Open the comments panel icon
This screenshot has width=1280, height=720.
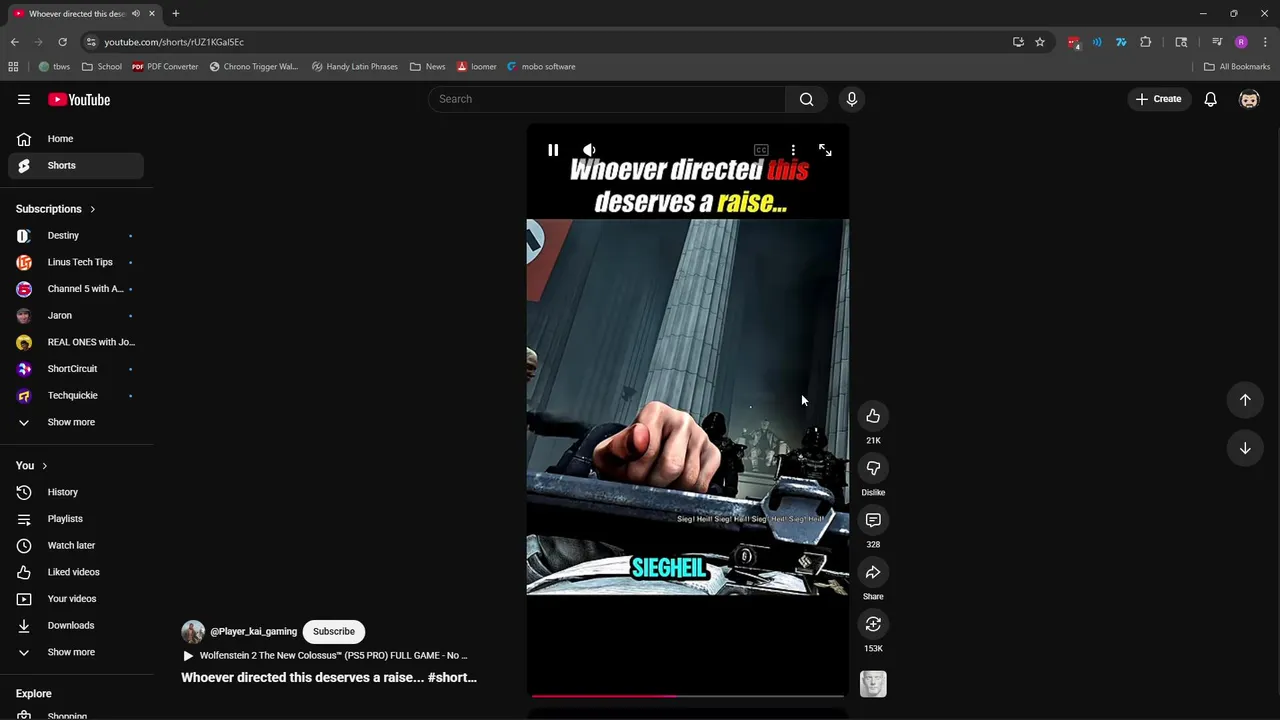(x=873, y=520)
